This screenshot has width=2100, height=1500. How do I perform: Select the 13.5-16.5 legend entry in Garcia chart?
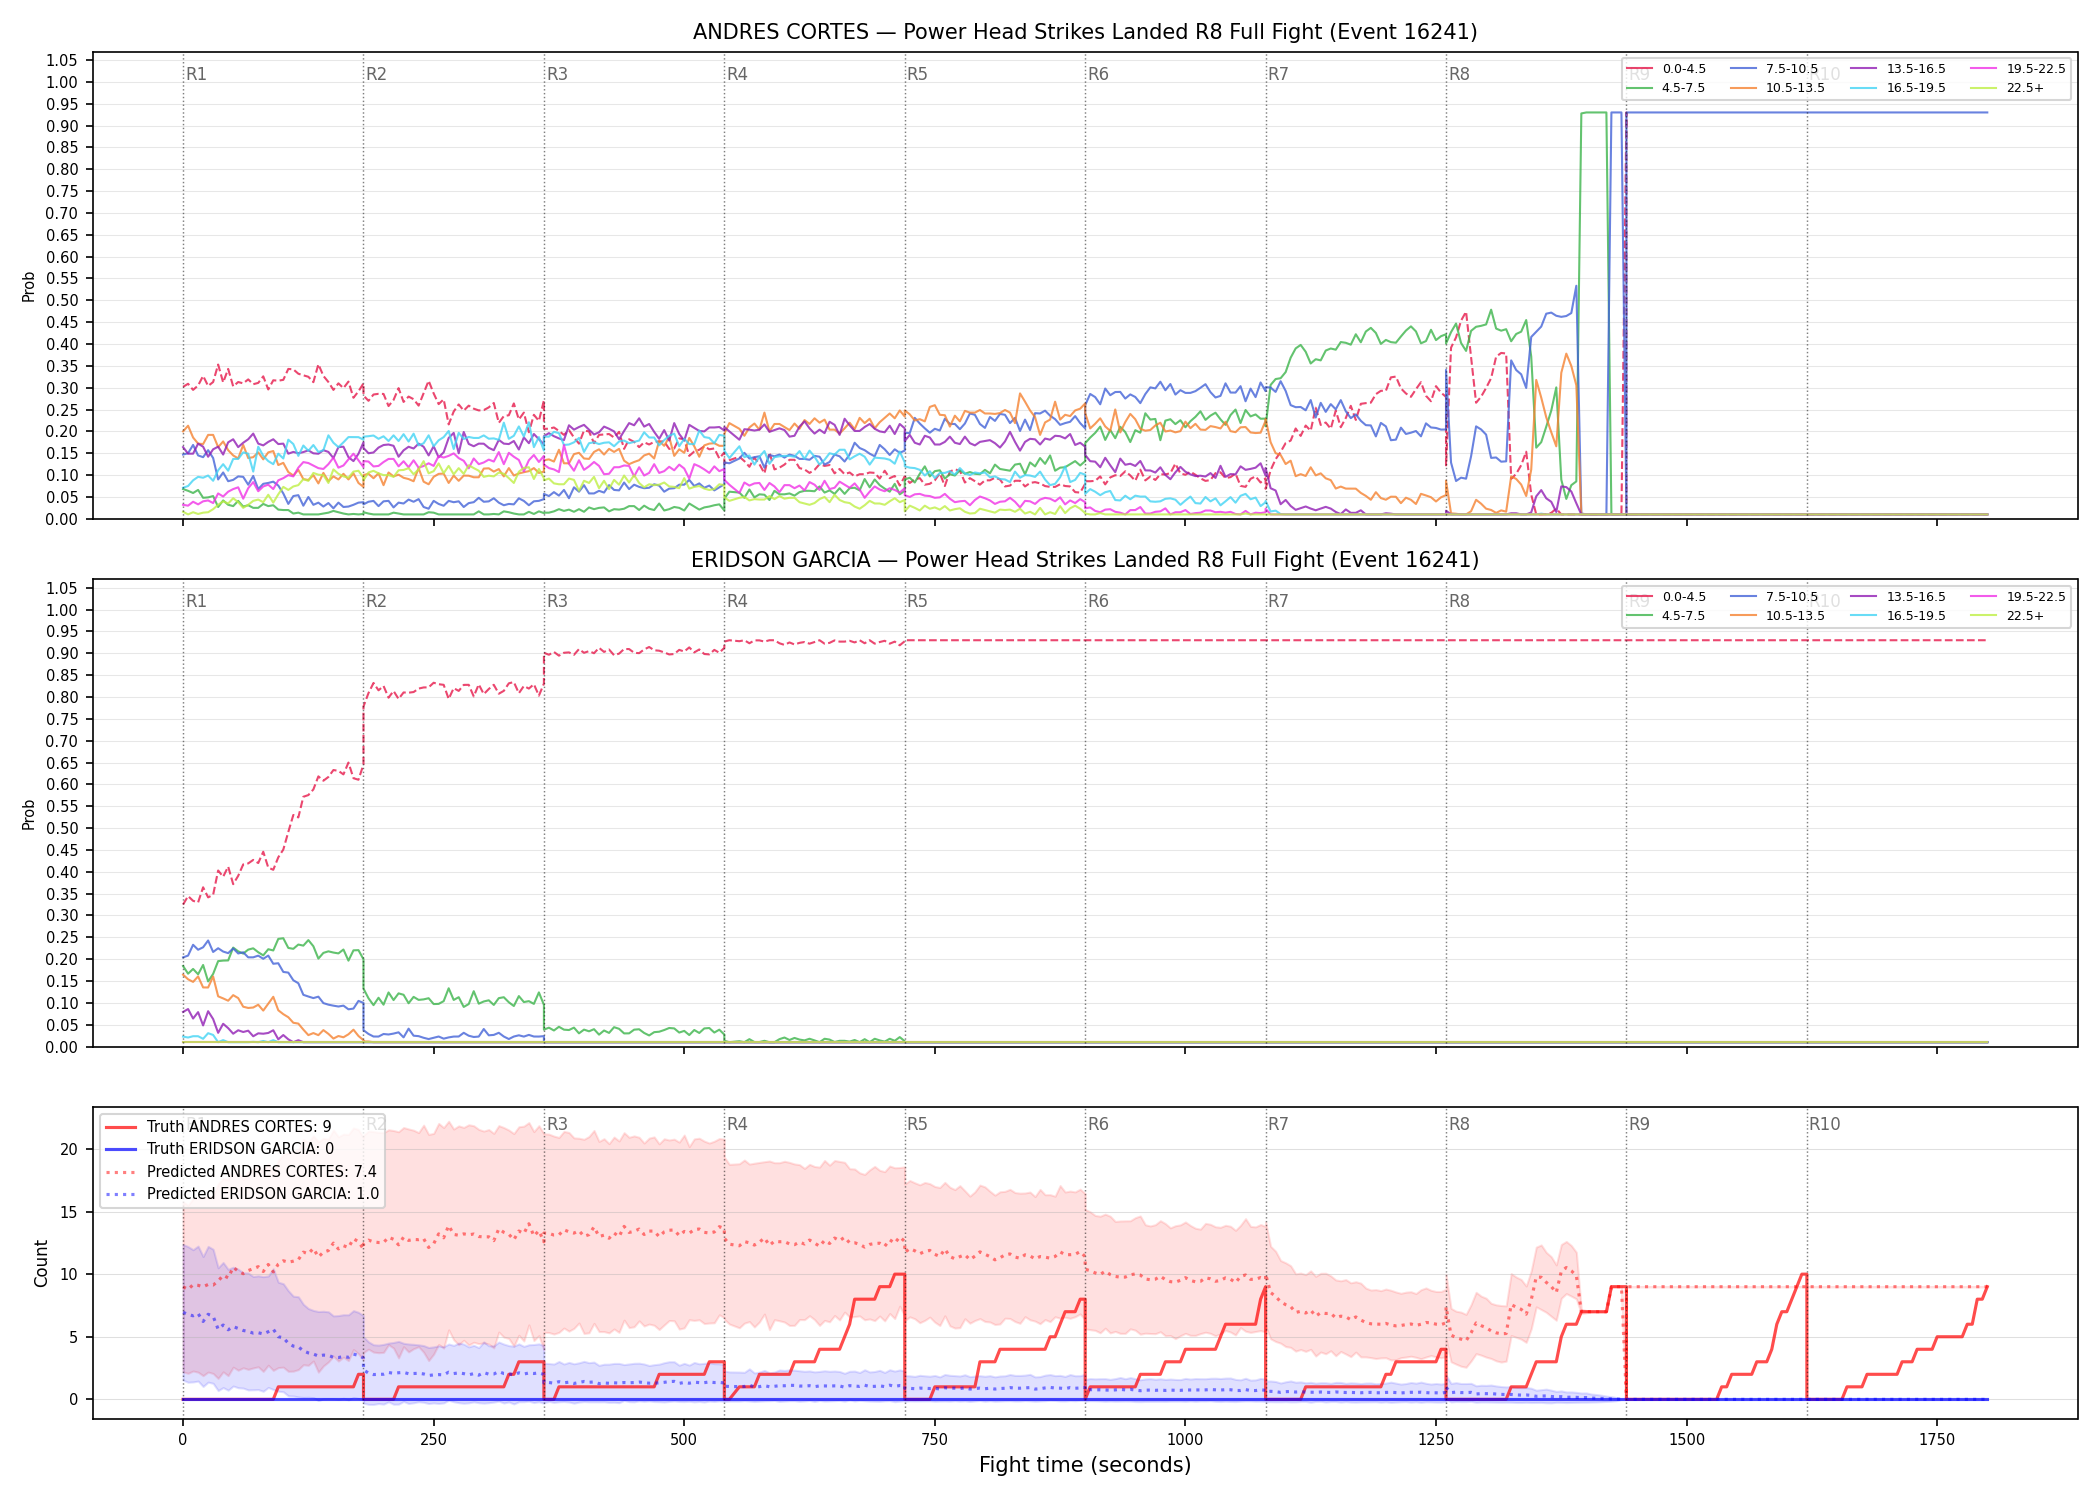(x=1898, y=597)
